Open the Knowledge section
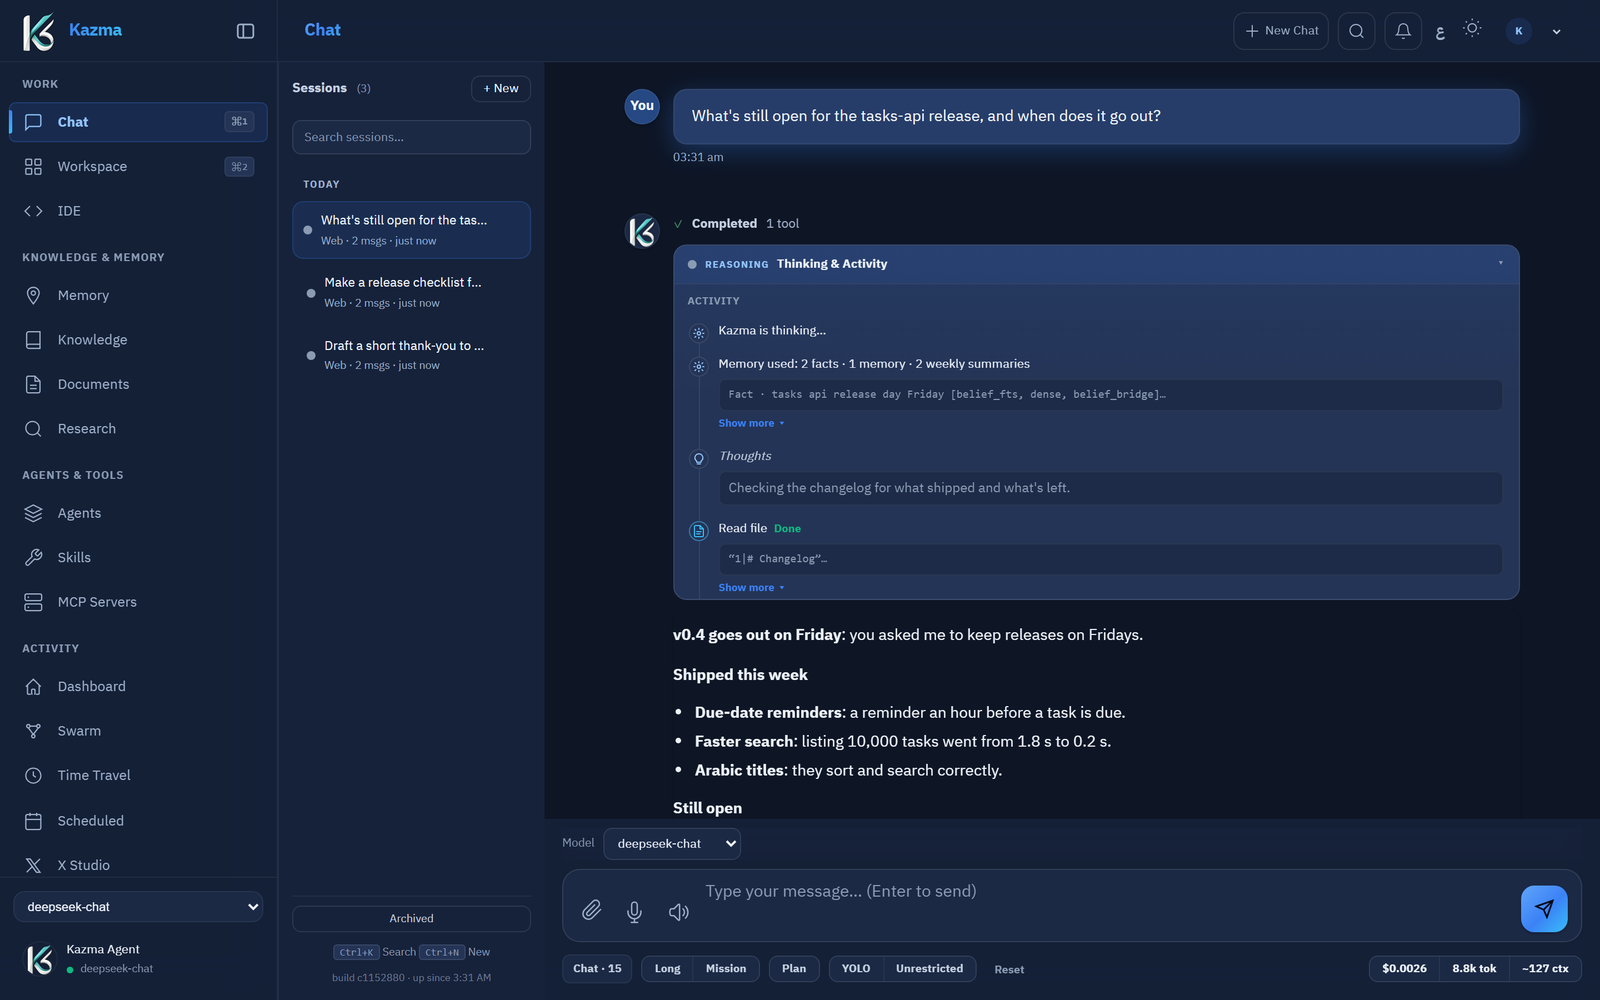The image size is (1600, 1000). click(x=138, y=340)
